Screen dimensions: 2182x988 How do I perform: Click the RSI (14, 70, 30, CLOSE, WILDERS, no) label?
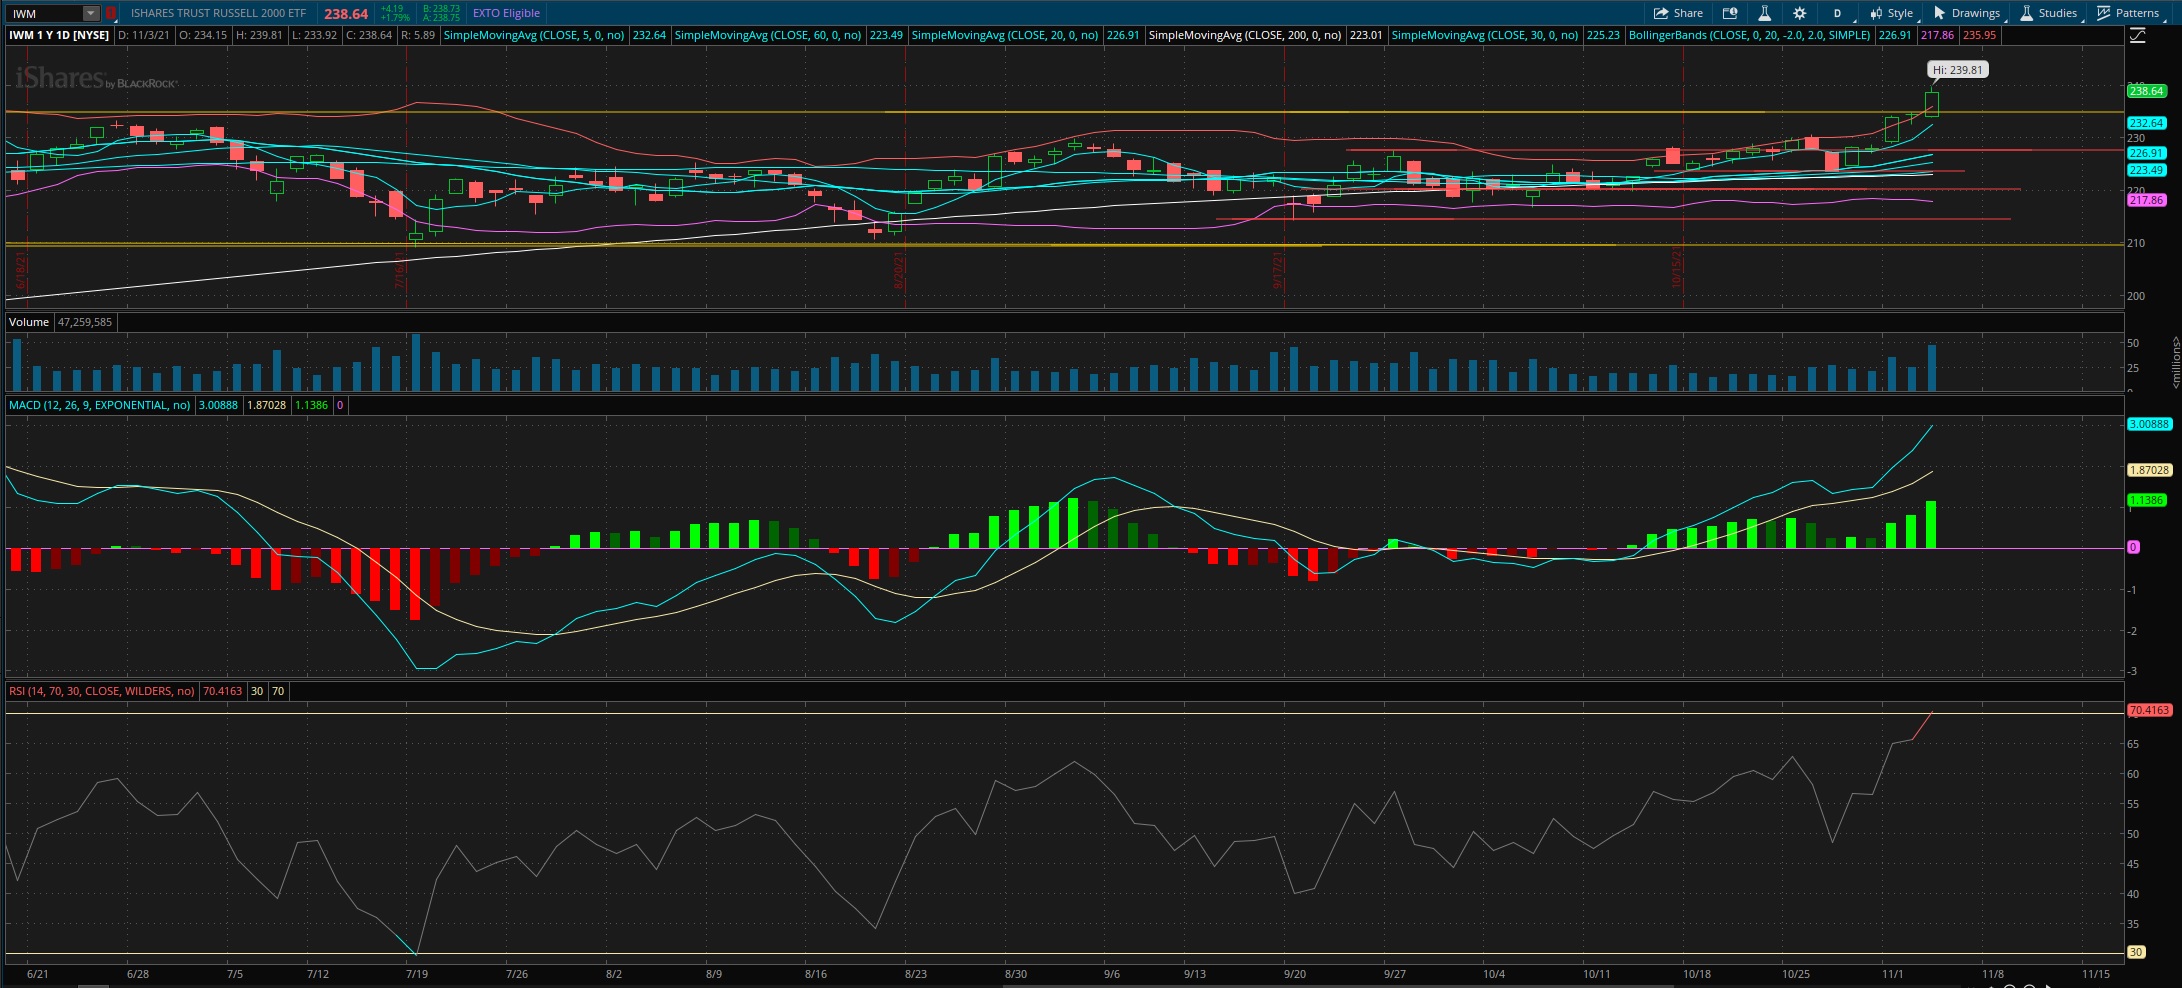[x=102, y=691]
